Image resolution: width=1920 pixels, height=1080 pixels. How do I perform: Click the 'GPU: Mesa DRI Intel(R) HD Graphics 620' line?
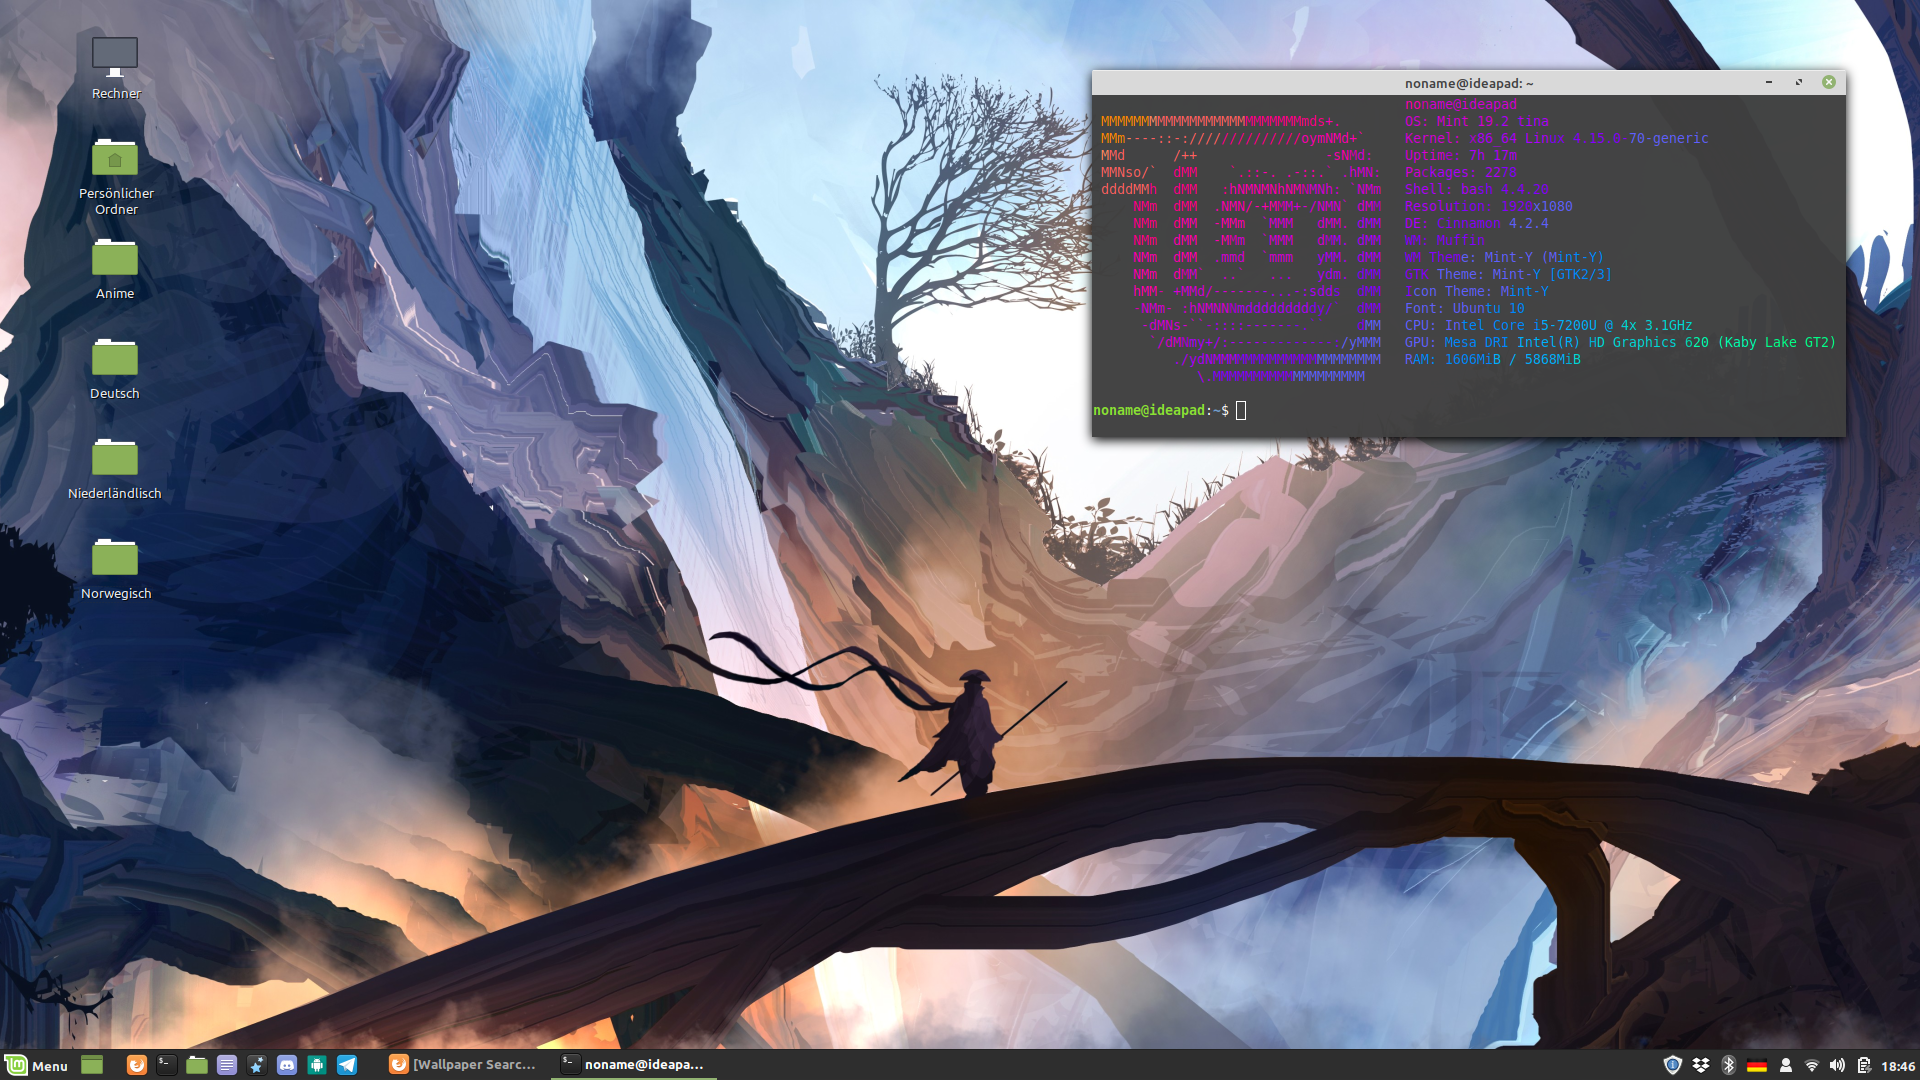click(x=1620, y=342)
